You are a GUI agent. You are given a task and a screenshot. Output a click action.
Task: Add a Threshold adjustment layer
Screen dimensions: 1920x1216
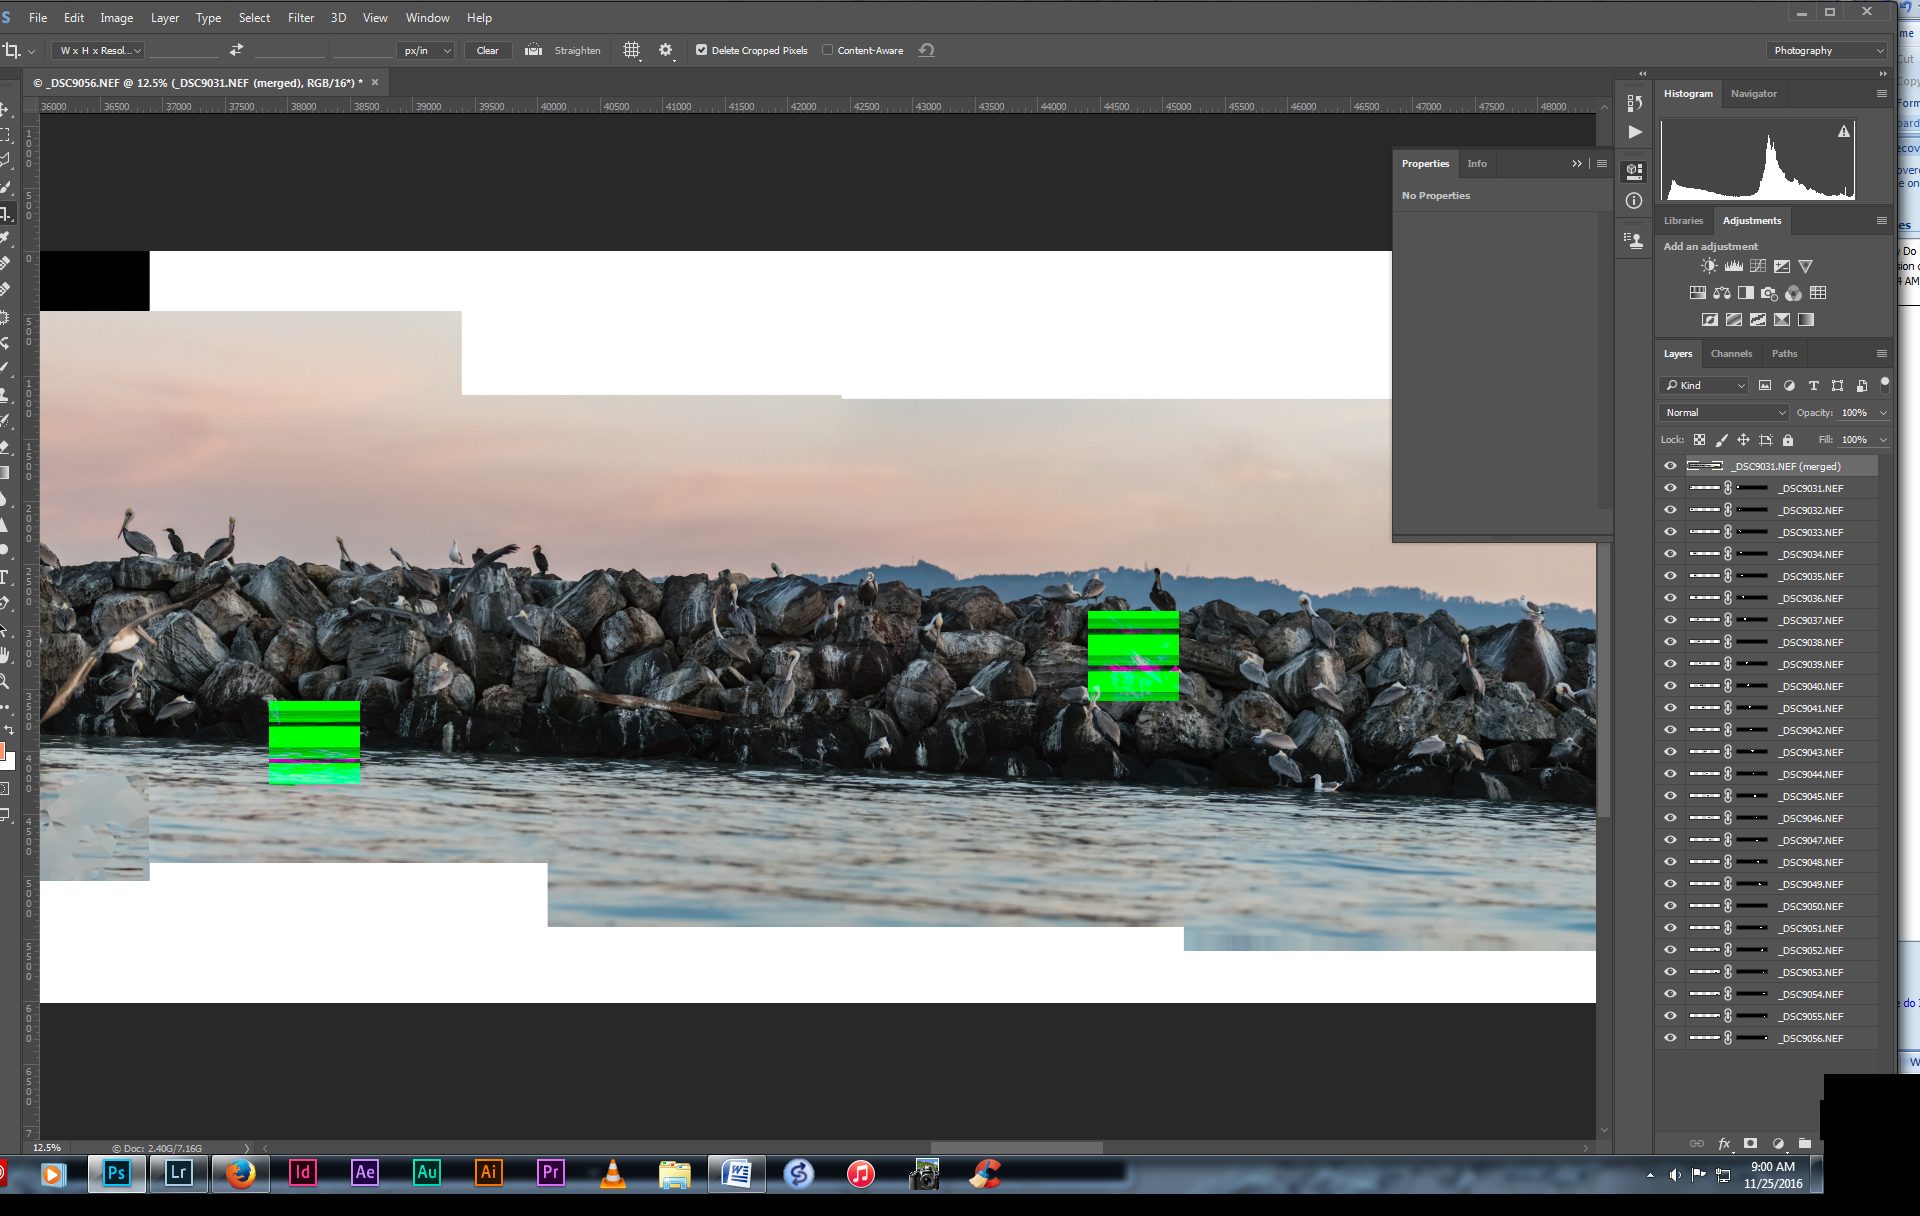pyautogui.click(x=1757, y=320)
